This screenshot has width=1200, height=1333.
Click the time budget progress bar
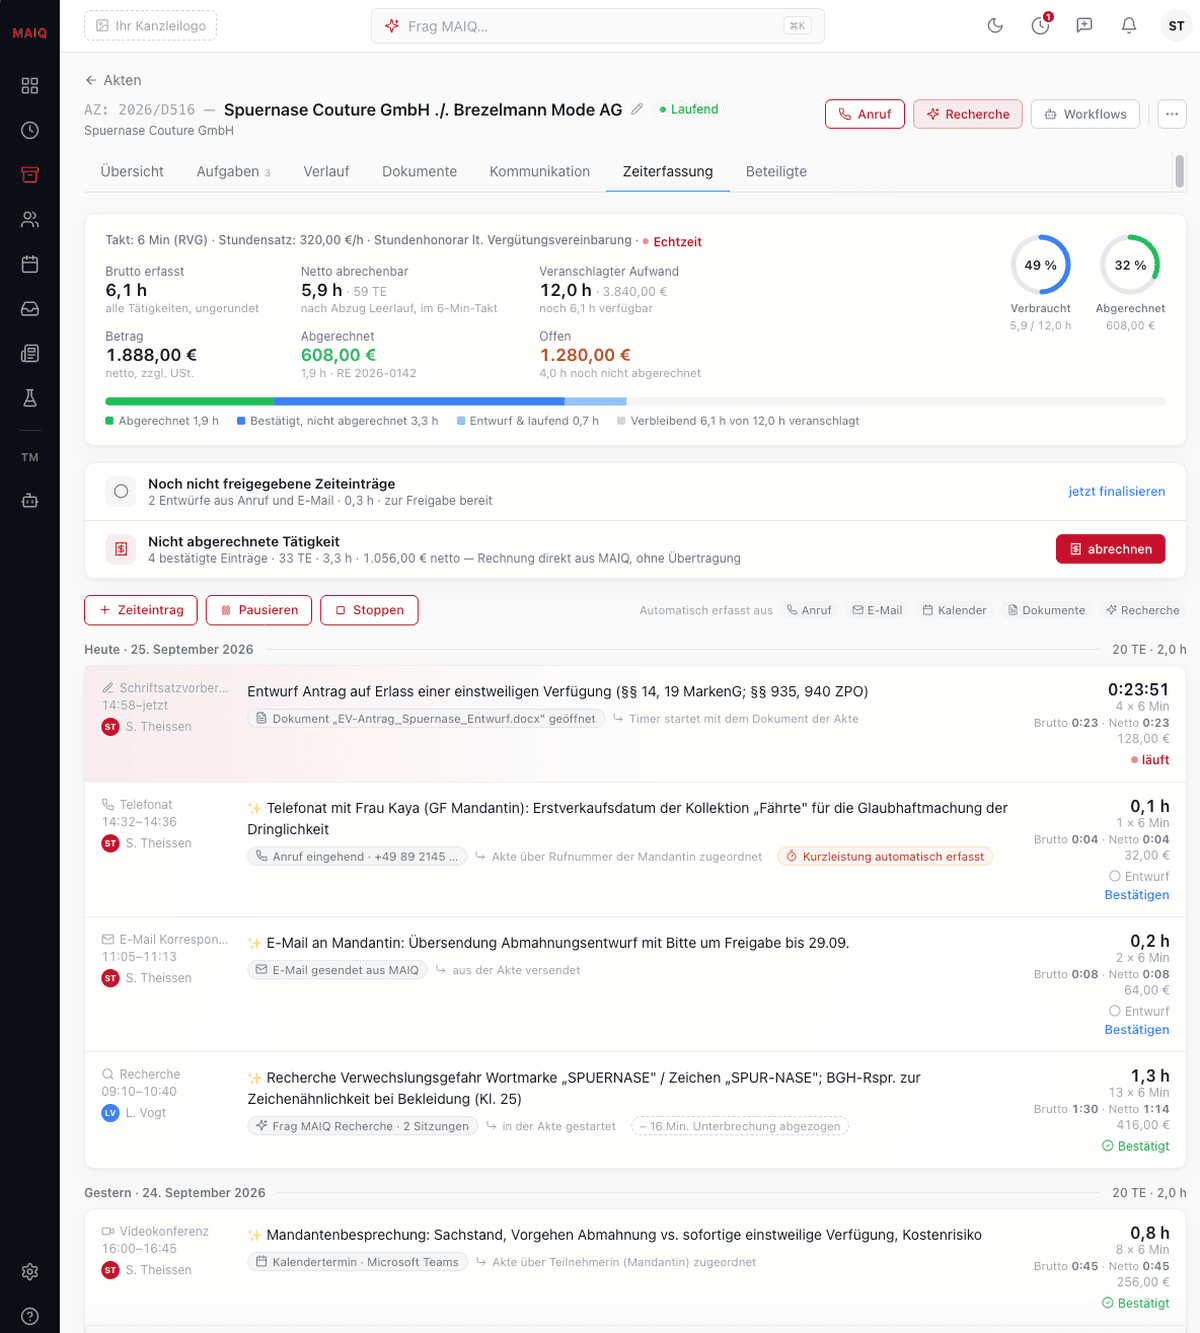point(635,402)
